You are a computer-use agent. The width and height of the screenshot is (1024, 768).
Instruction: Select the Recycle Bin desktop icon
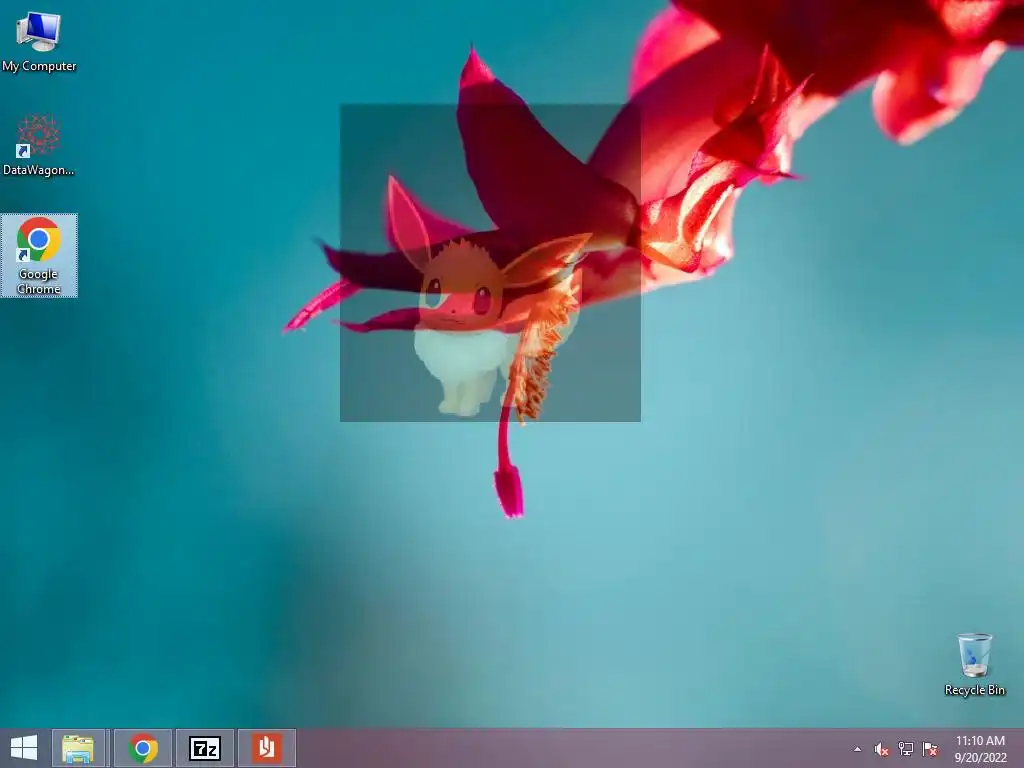coord(974,664)
